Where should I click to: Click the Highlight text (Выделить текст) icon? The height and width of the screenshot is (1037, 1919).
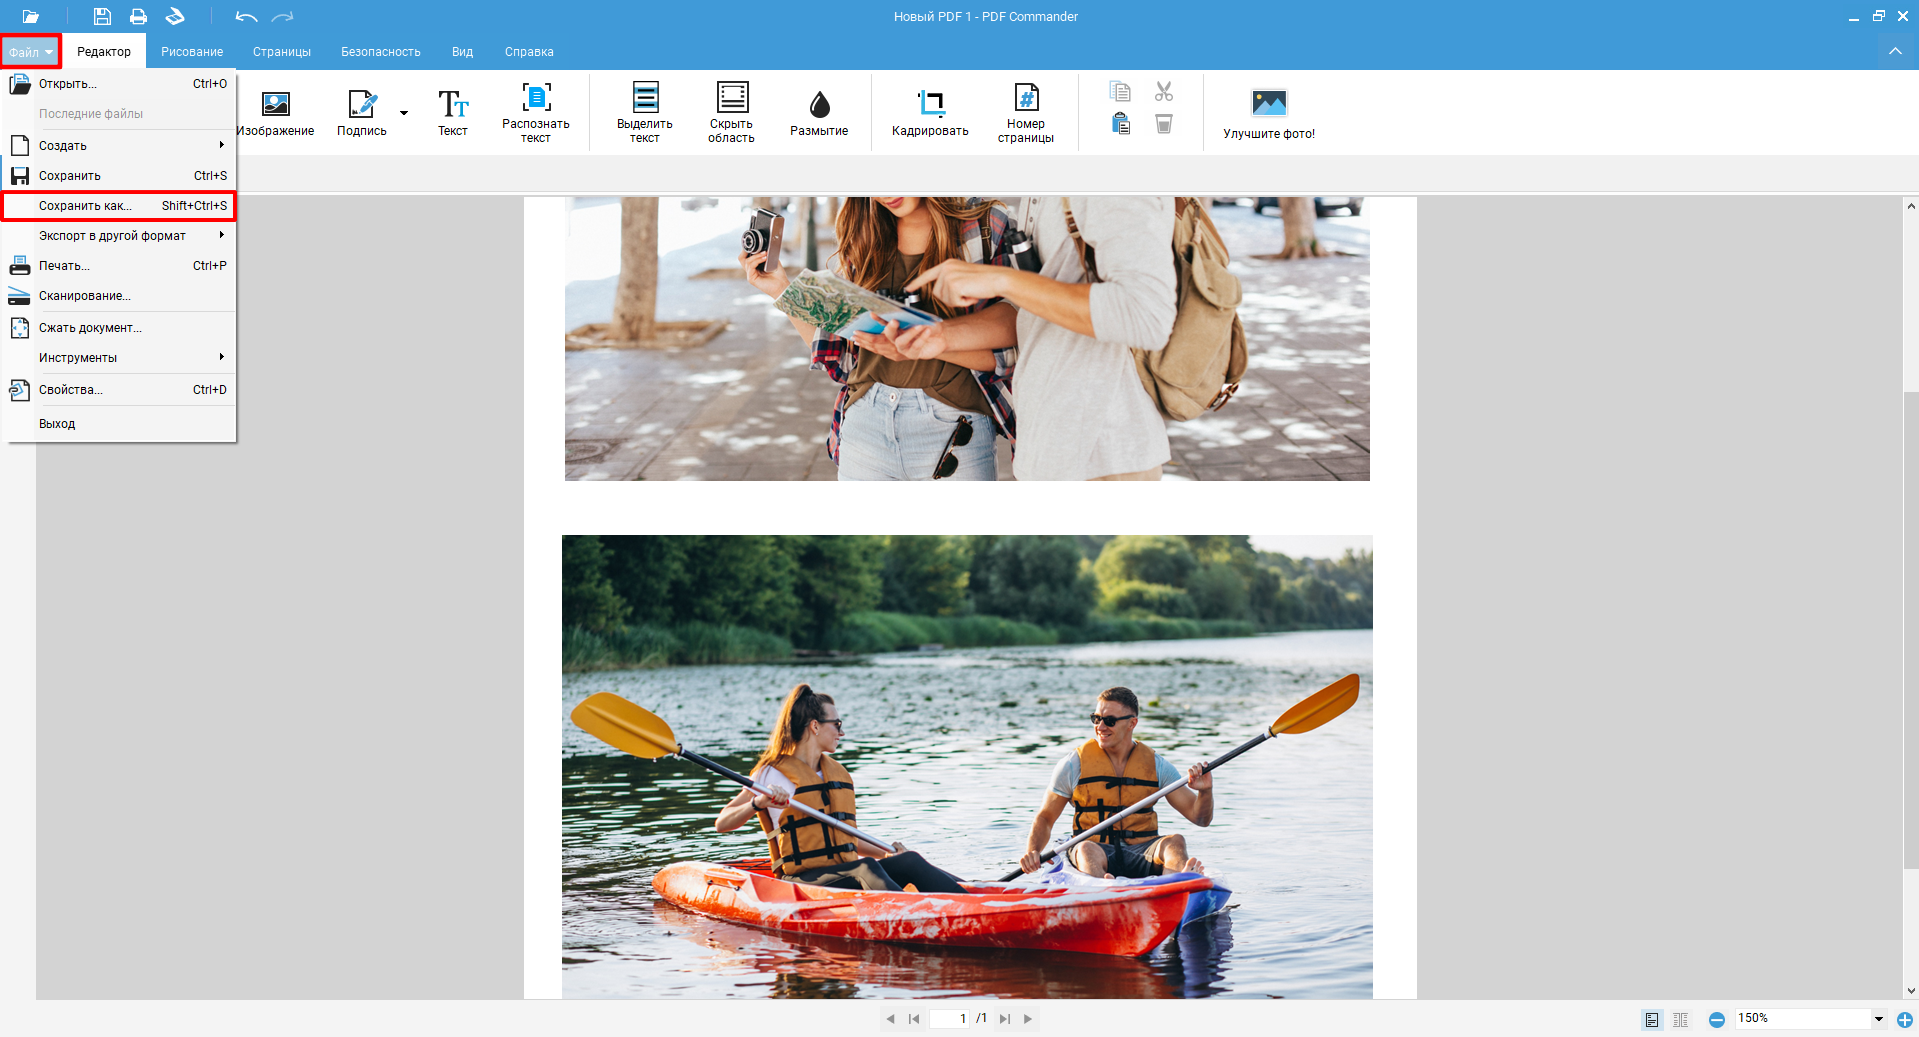coord(645,97)
